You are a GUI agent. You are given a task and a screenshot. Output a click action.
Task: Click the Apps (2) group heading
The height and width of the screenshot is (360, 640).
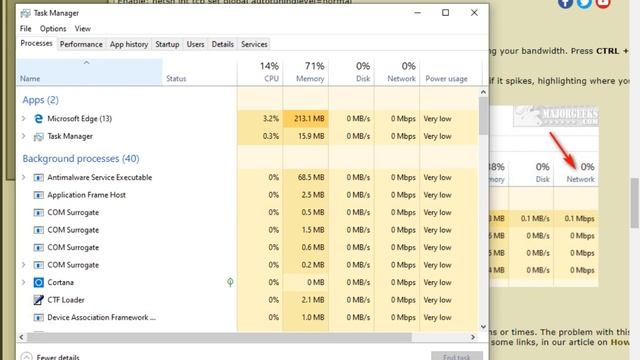pos(40,100)
